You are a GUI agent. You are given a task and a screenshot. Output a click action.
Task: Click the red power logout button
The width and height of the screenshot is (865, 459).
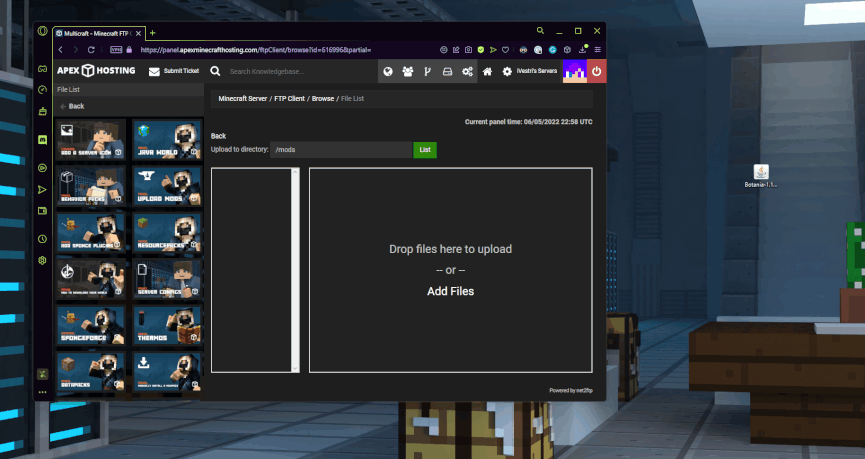coord(596,71)
